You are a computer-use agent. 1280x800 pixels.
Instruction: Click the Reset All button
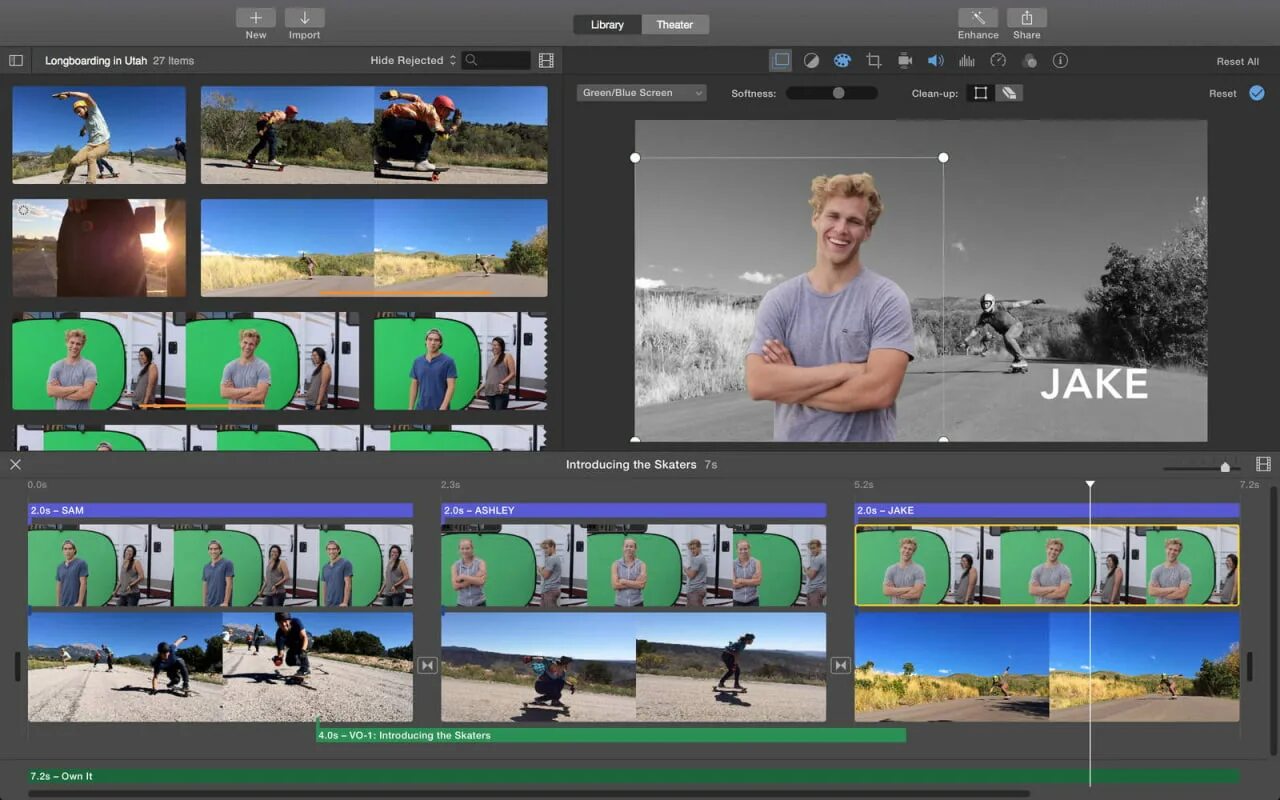(x=1237, y=61)
